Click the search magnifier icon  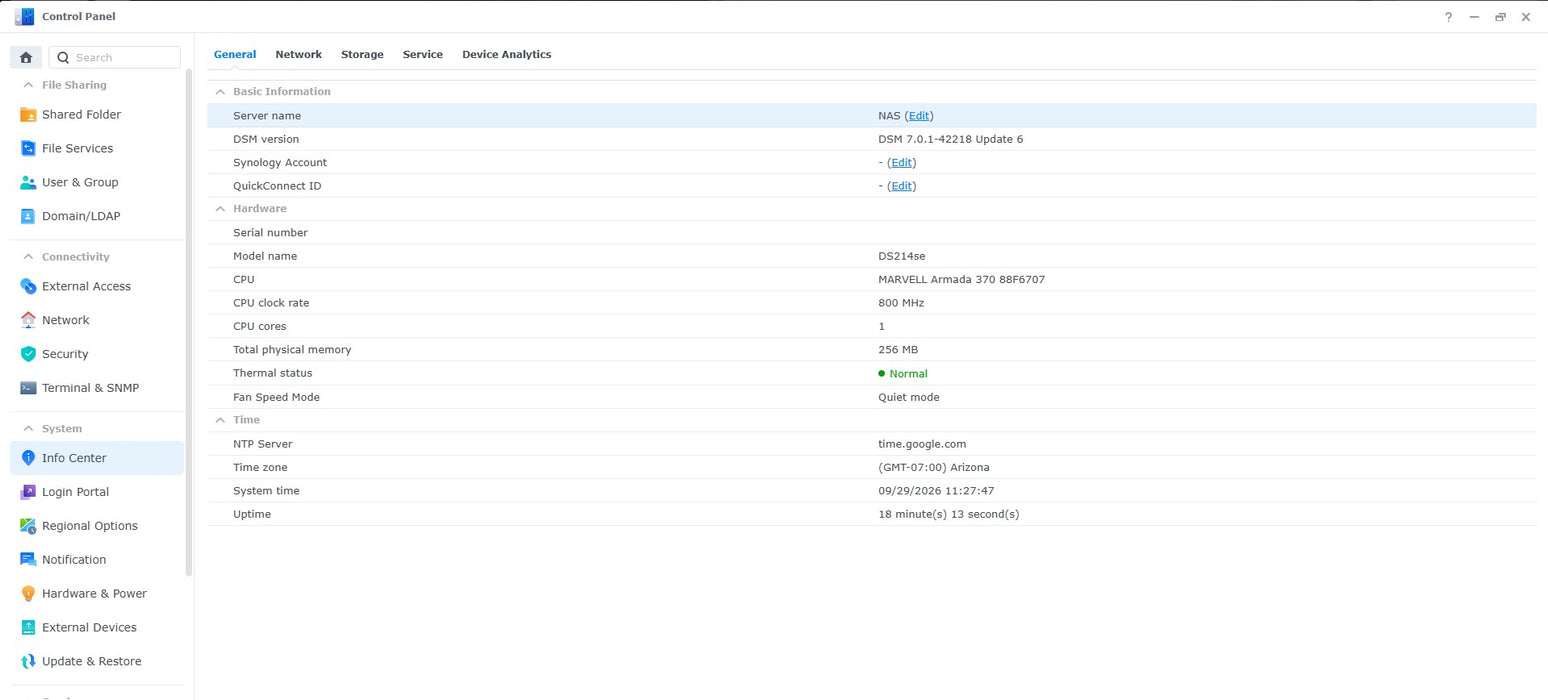pyautogui.click(x=63, y=58)
